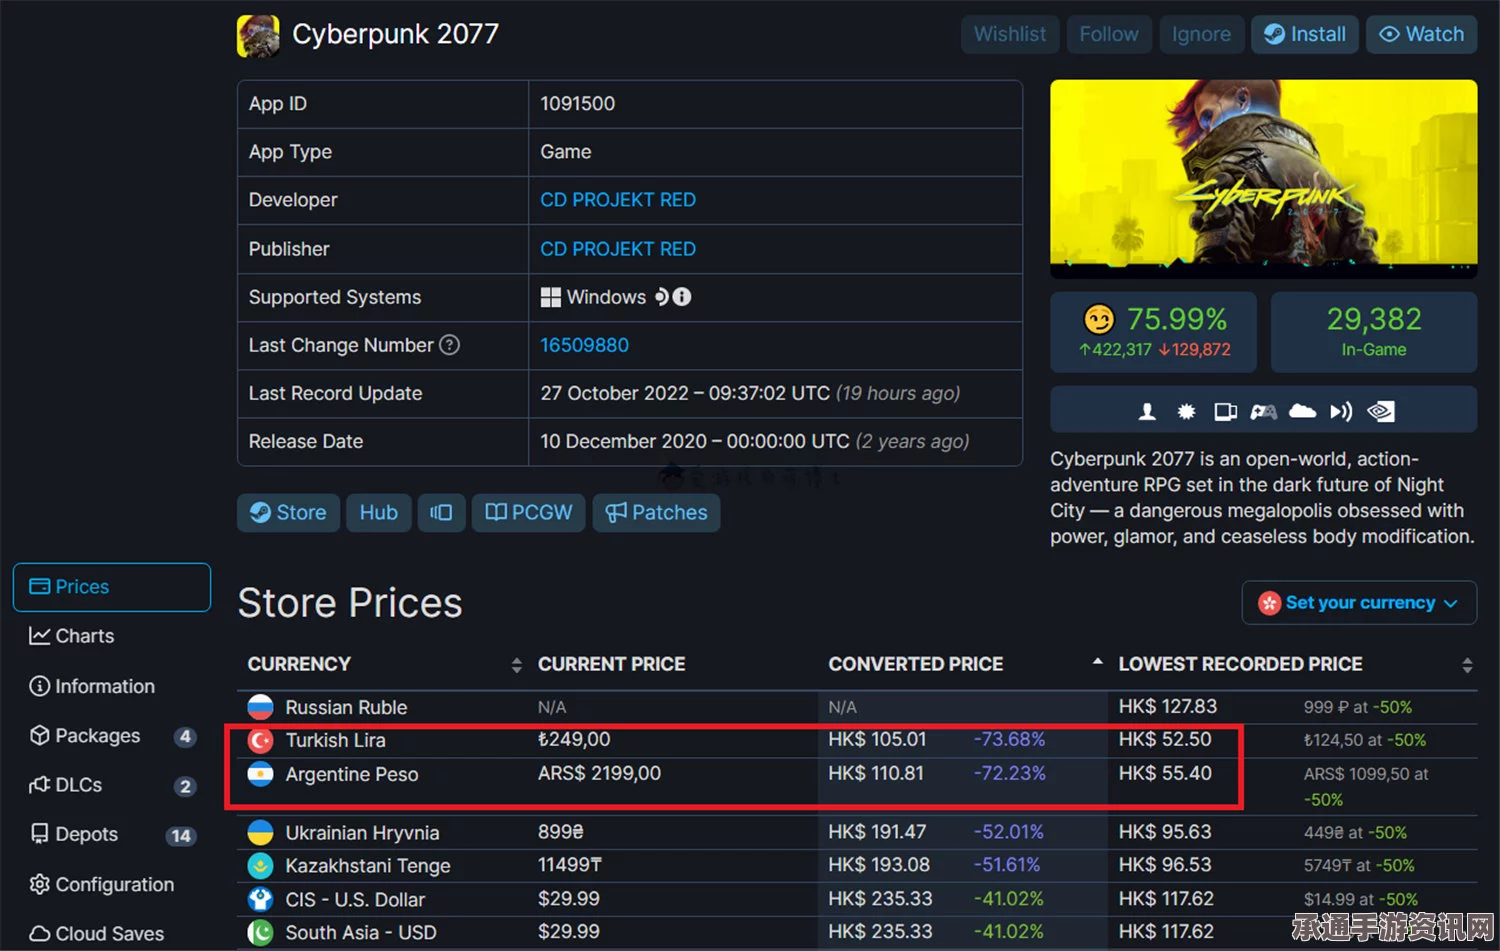Screen dimensions: 1500x951
Task: Click the info icon beside Windows
Action: (682, 297)
